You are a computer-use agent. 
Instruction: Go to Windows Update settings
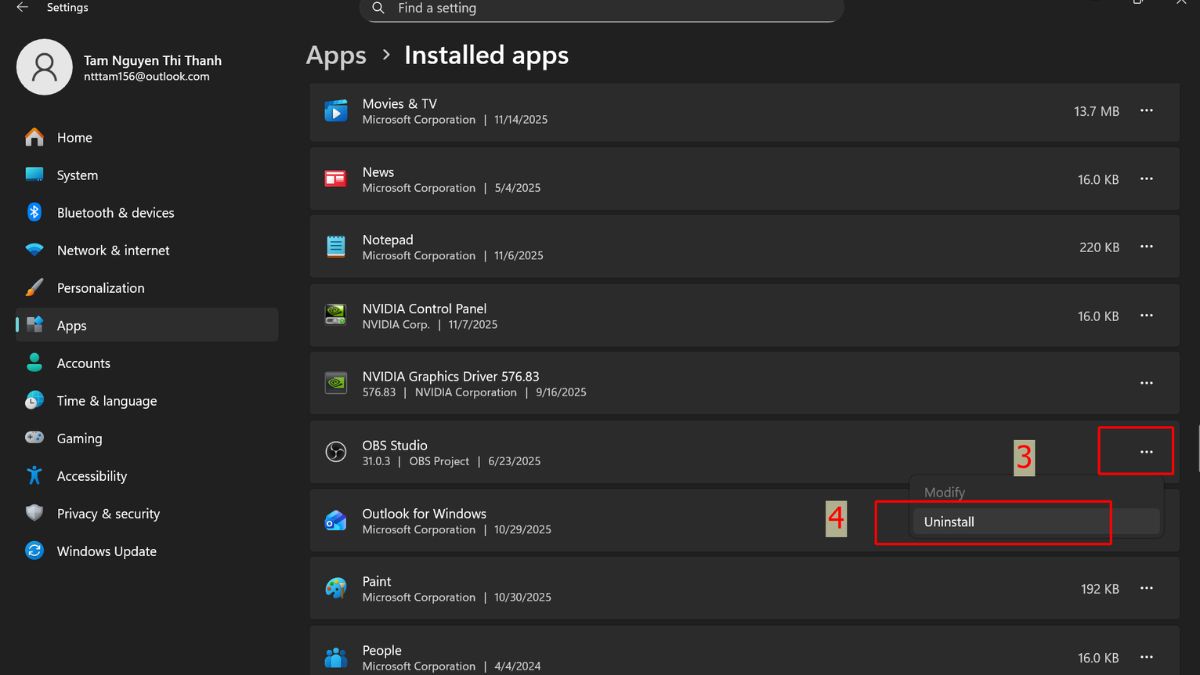[106, 551]
